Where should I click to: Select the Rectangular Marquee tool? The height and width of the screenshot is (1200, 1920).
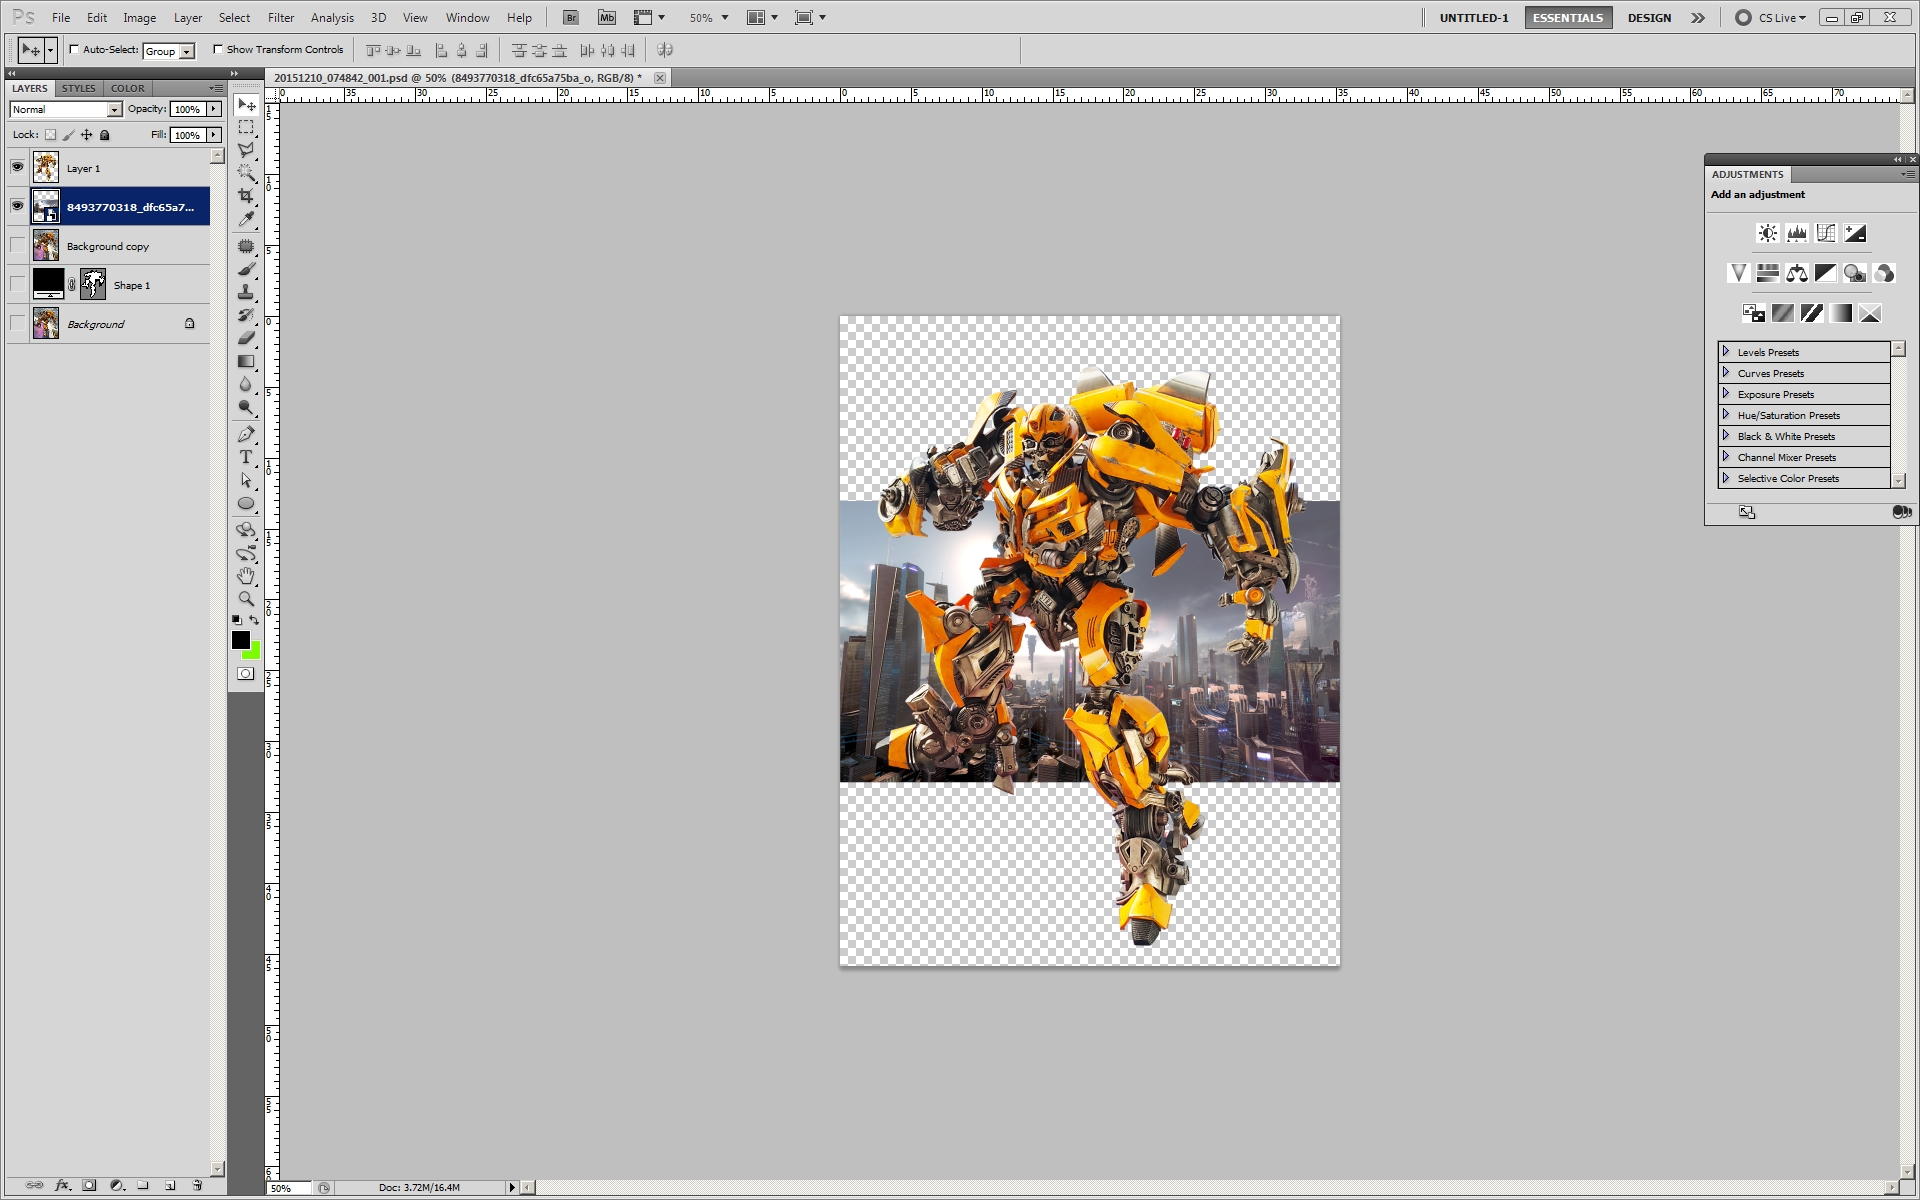pos(246,128)
